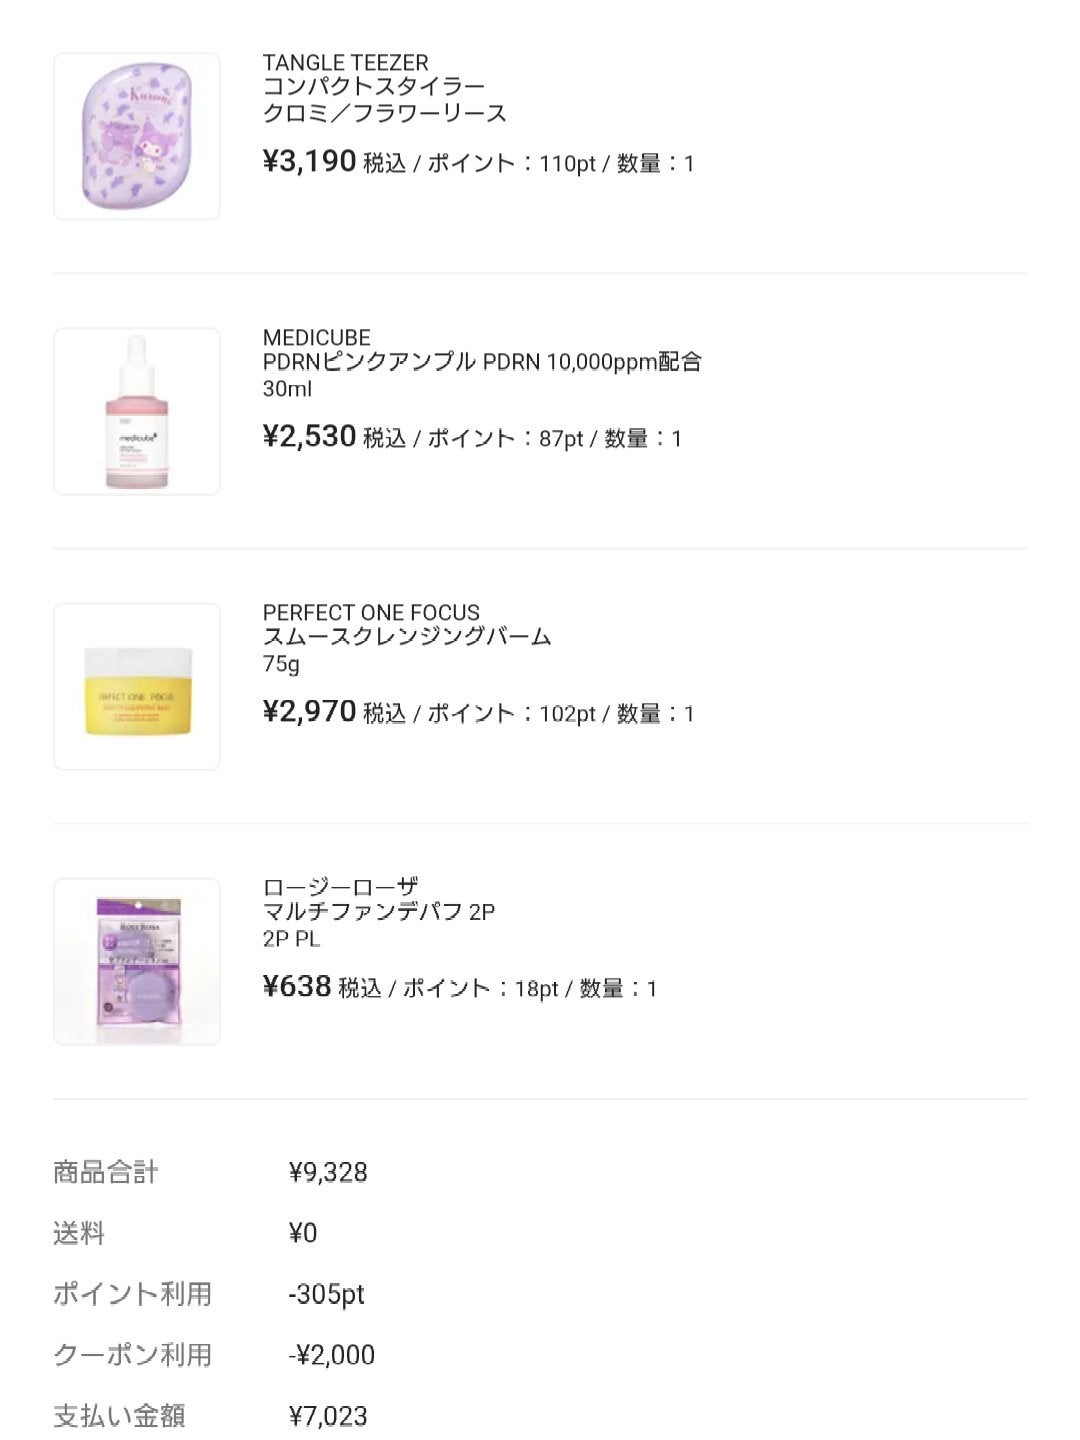Click the PERFECT ONE FOCUS brand name
The width and height of the screenshot is (1080, 1440).
click(x=371, y=612)
